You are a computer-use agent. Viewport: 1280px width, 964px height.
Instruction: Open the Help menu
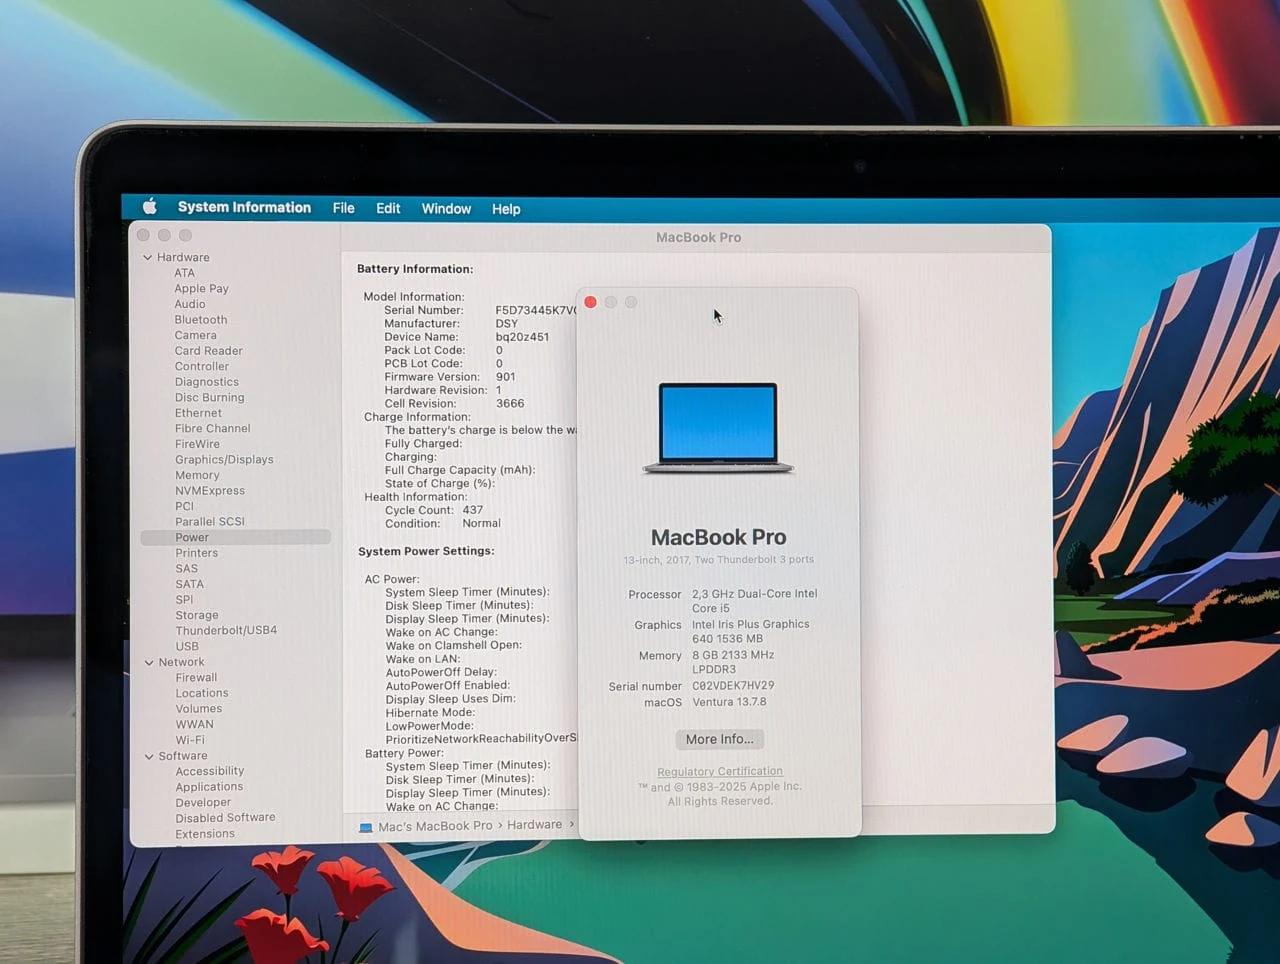point(506,209)
